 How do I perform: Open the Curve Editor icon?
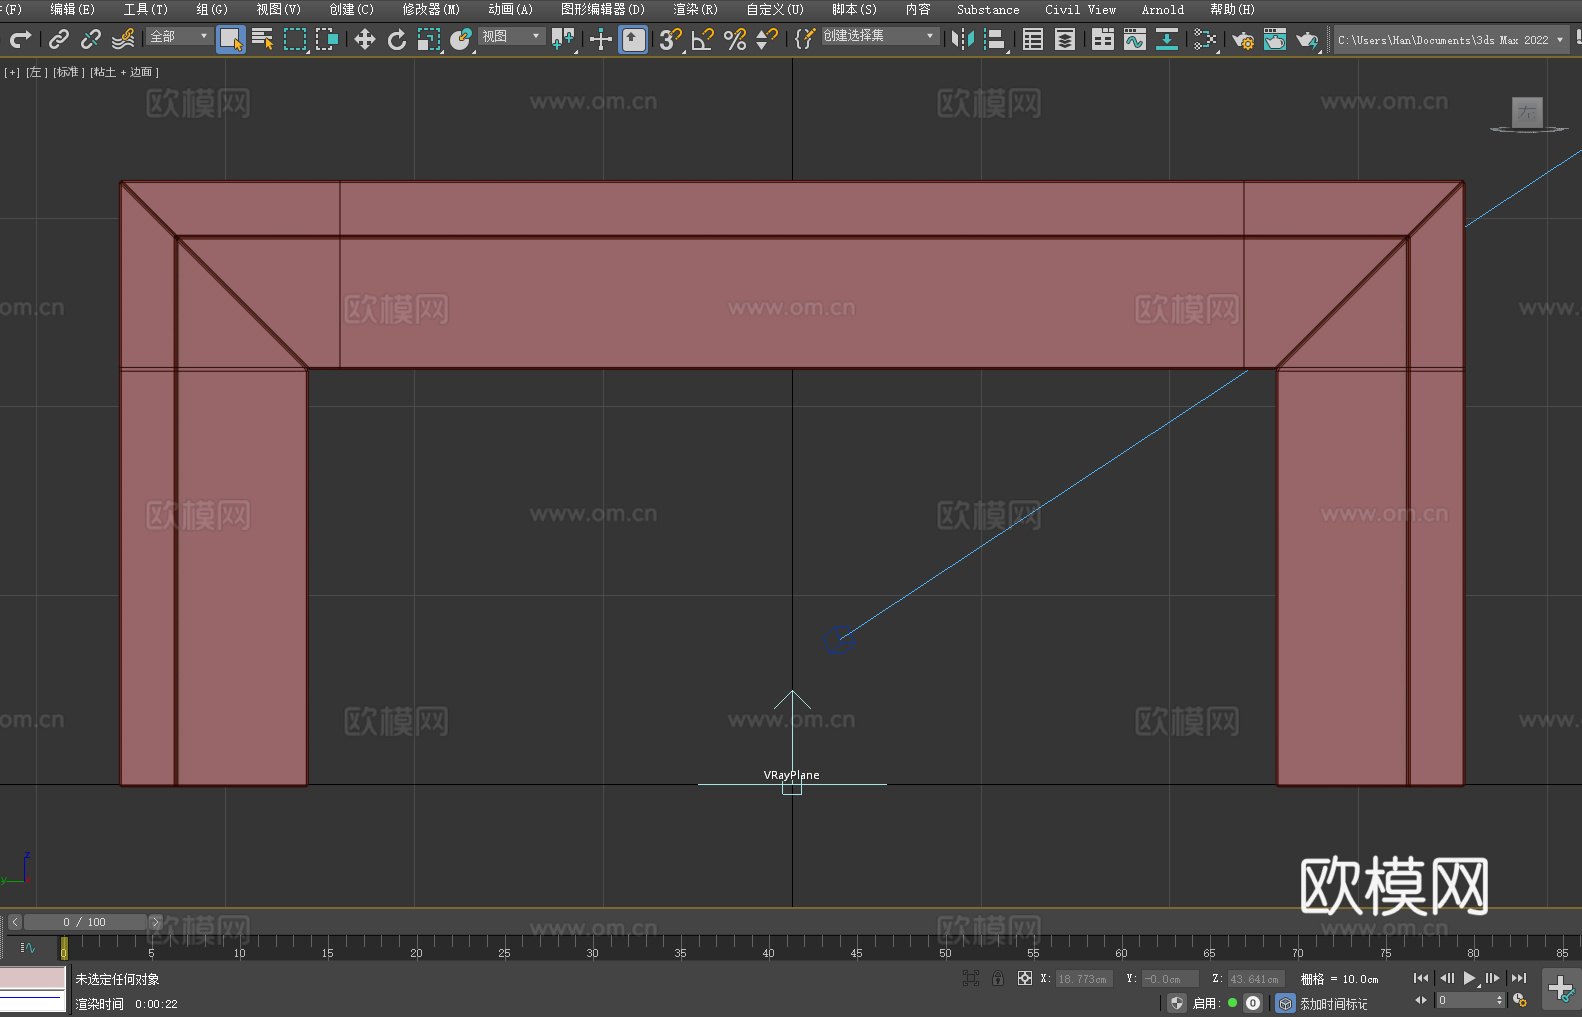click(1135, 39)
